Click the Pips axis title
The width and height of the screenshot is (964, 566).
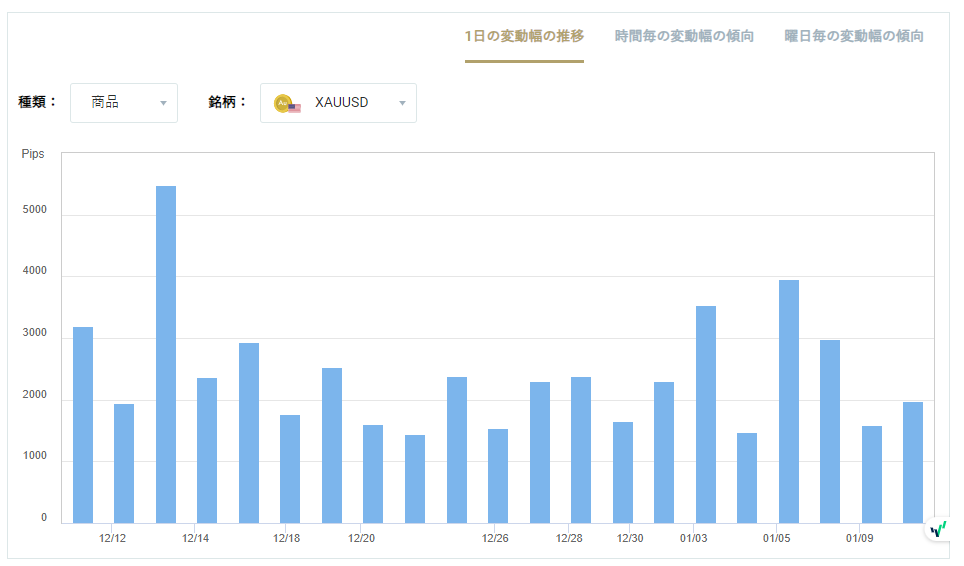pyautogui.click(x=33, y=154)
